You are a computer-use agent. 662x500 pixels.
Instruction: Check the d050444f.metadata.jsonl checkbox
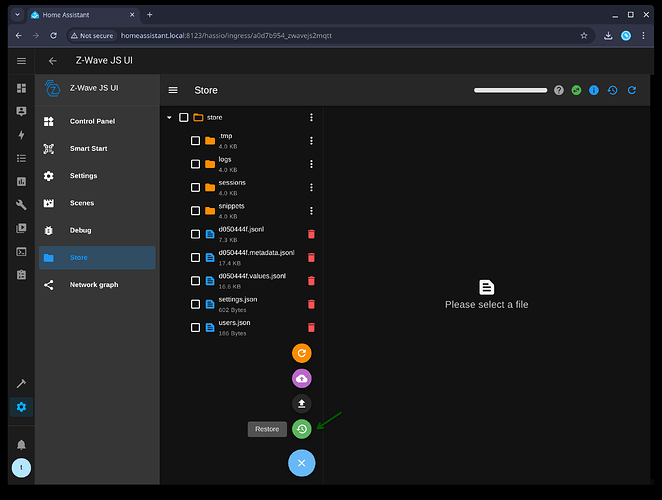pyautogui.click(x=195, y=257)
